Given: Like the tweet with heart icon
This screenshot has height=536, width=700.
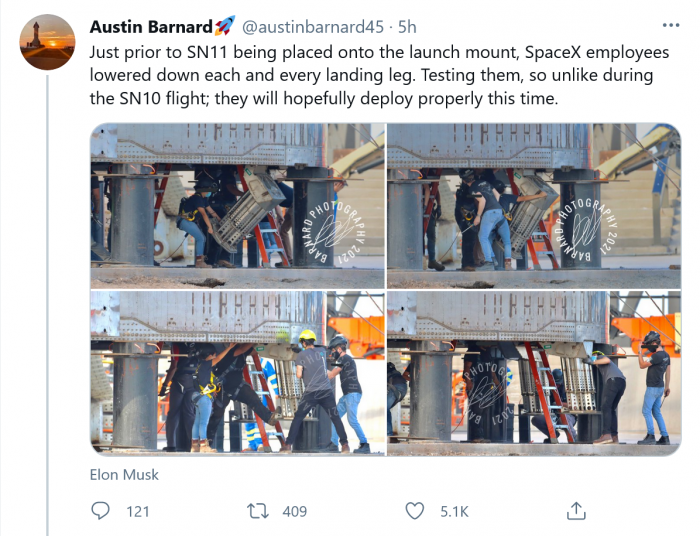Looking at the screenshot, I should point(415,511).
